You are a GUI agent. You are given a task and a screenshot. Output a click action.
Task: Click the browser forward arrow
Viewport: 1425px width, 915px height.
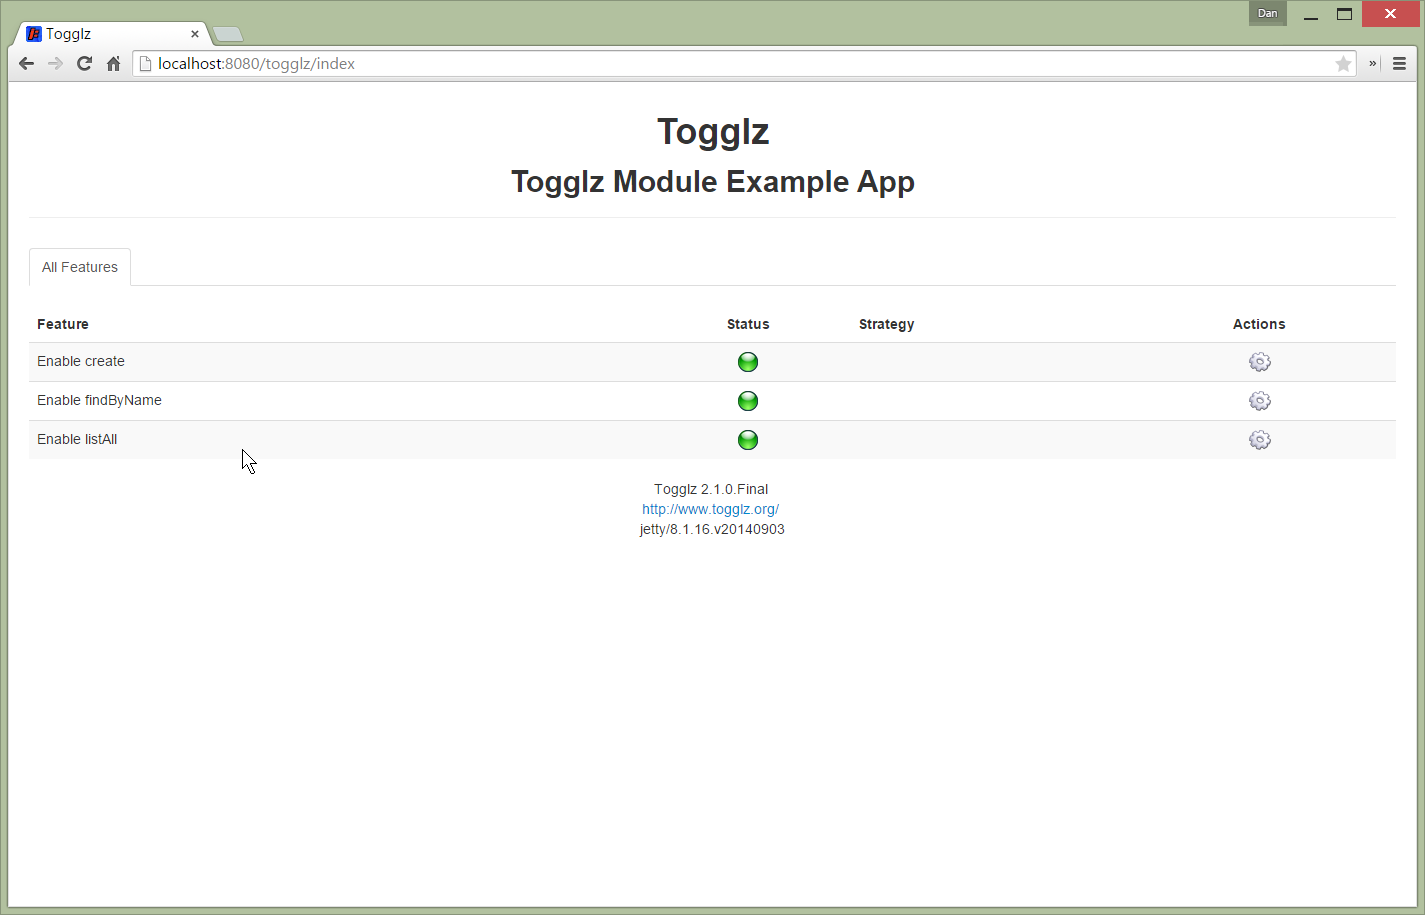coord(55,64)
